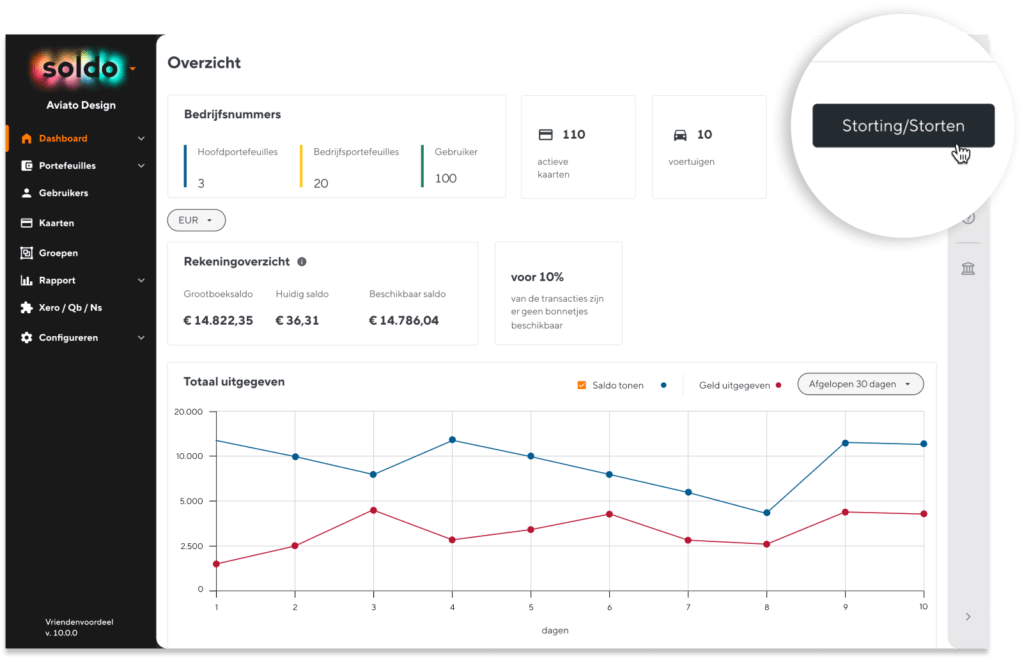Click the blue data point at day 4
1024x659 pixels.
452,440
